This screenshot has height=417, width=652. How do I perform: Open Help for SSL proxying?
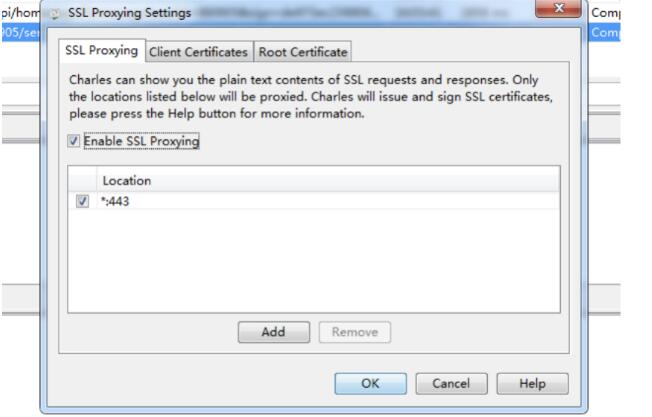click(x=532, y=383)
